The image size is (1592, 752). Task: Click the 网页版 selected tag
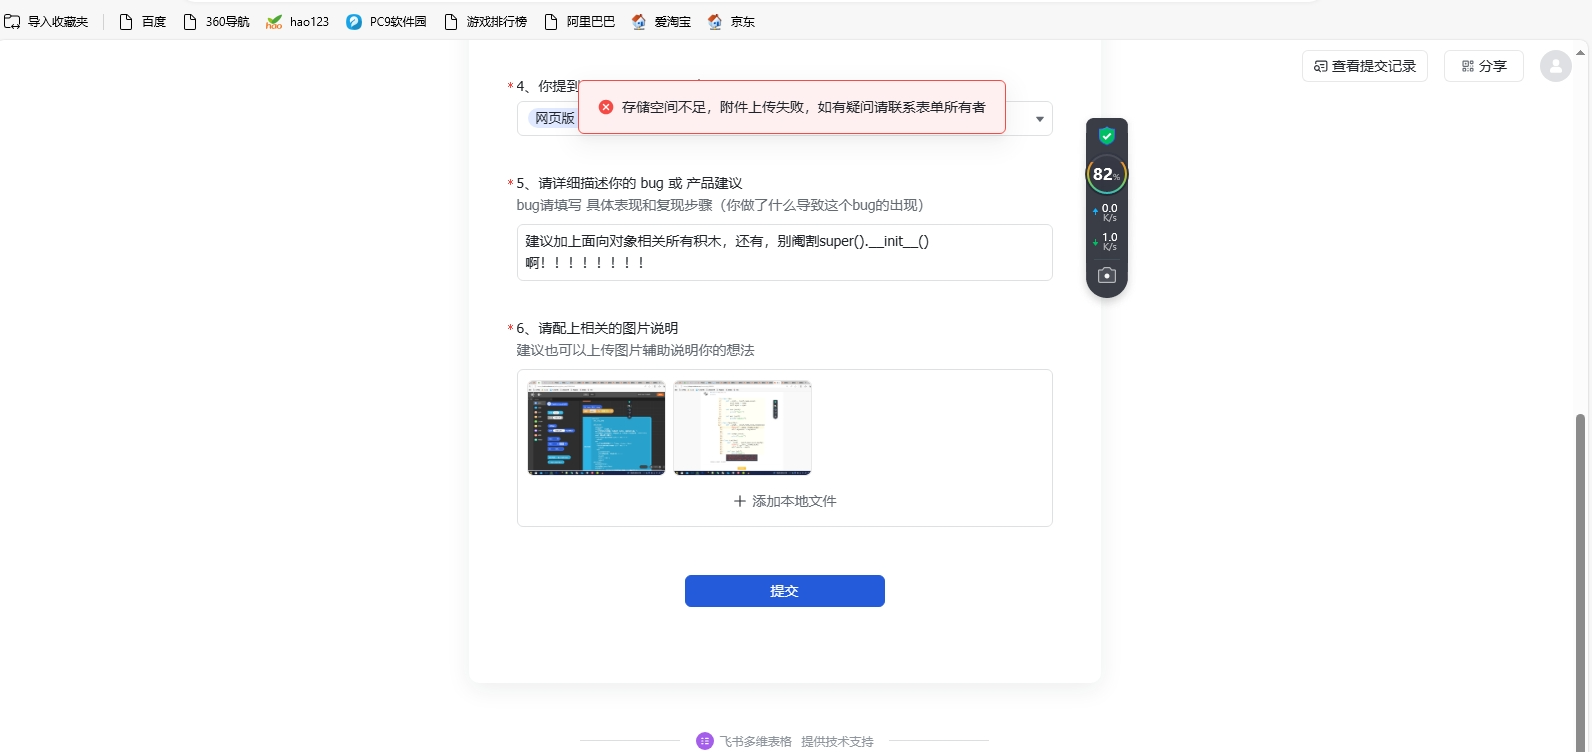point(554,118)
